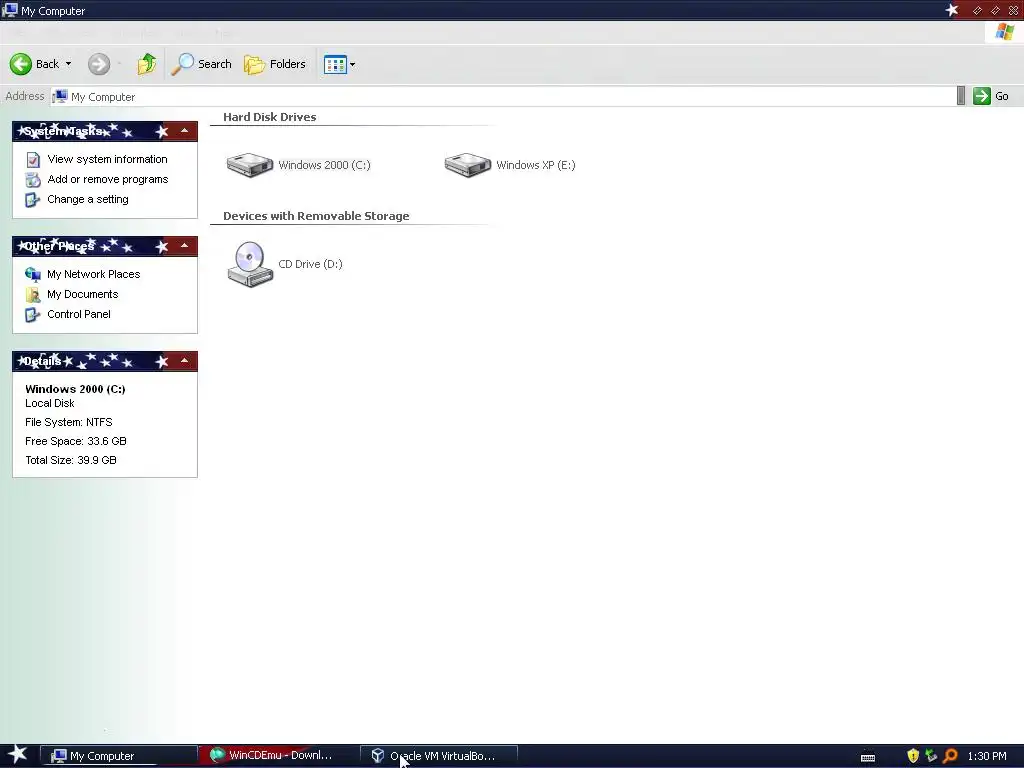Expand the address bar dropdown list
Image resolution: width=1024 pixels, height=768 pixels.
tap(961, 96)
